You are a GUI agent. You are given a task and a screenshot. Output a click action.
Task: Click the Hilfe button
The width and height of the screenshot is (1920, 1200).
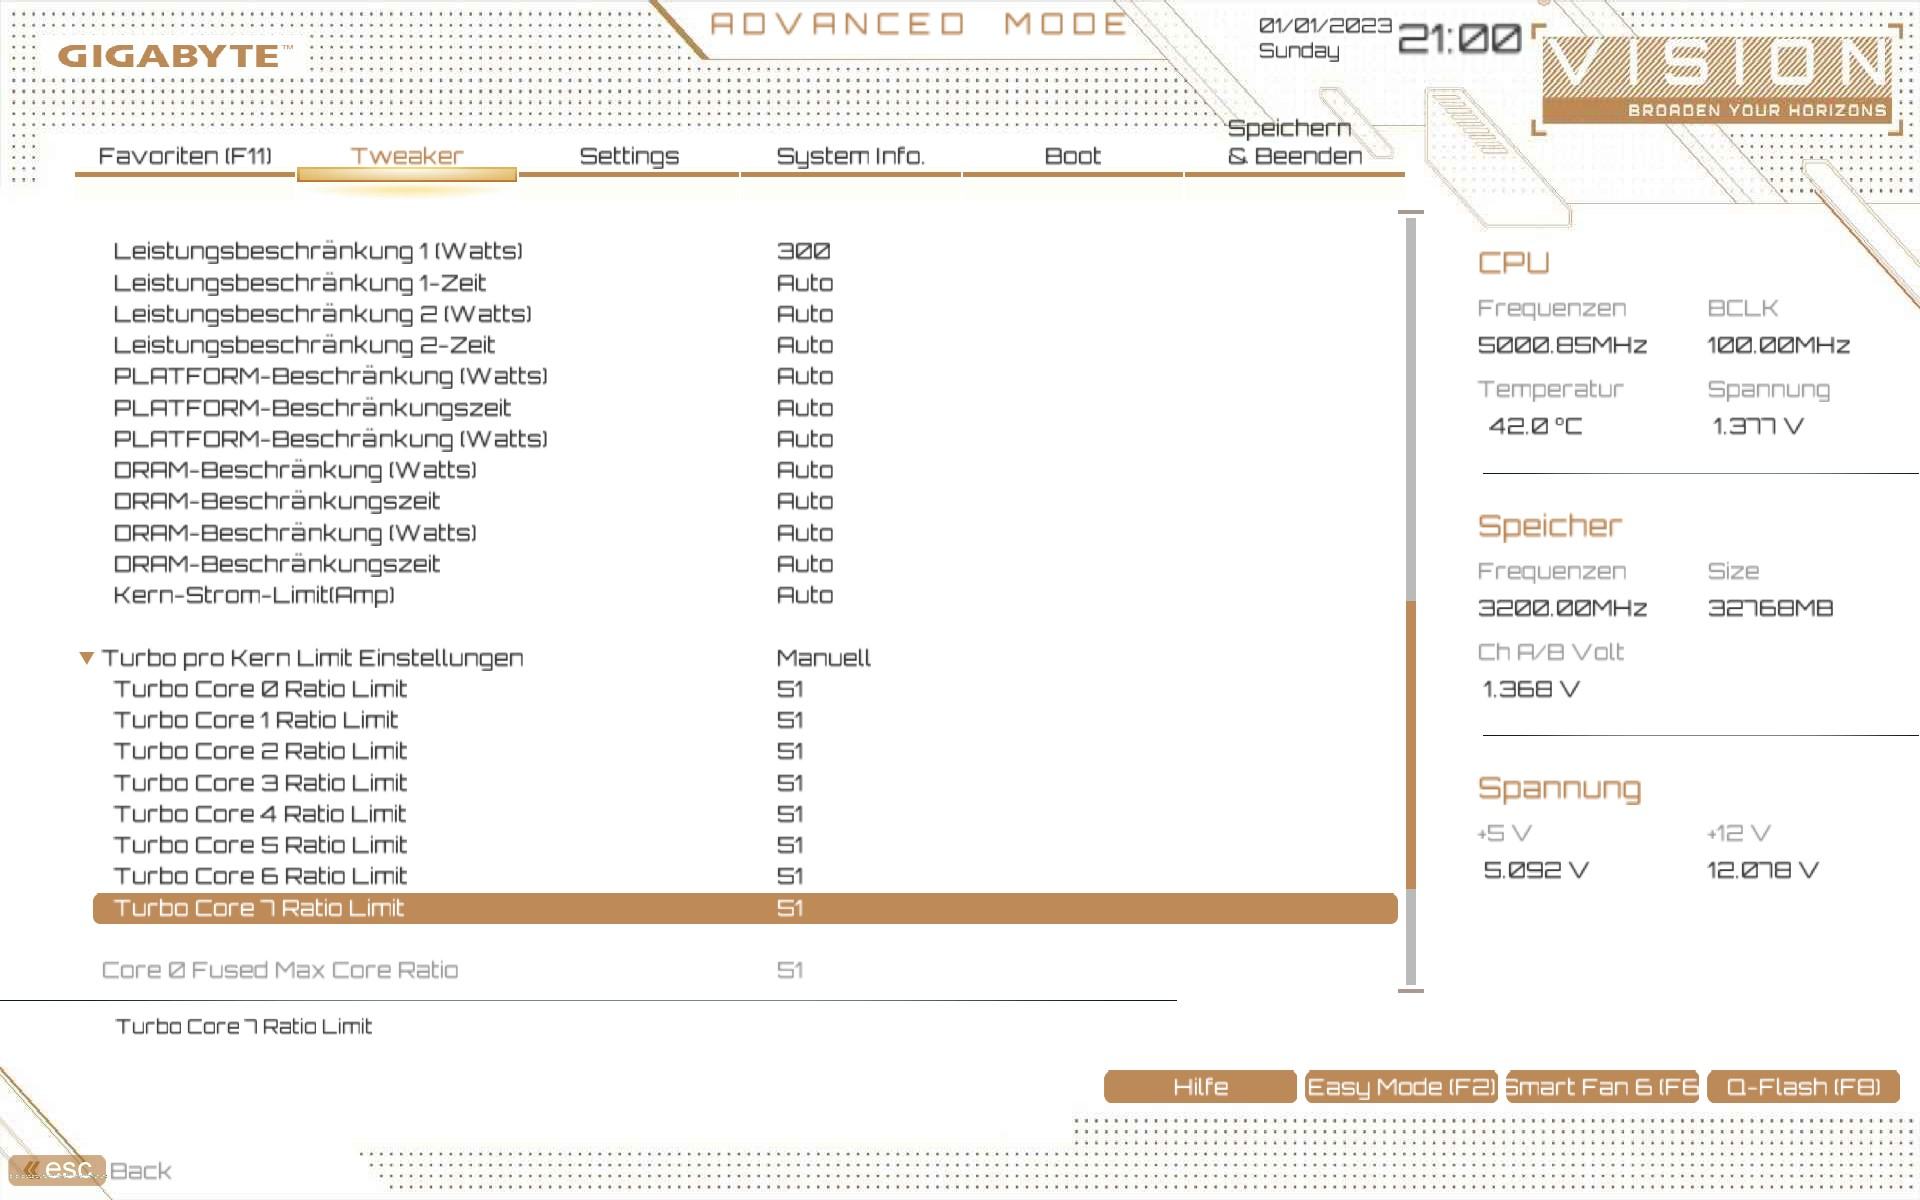(1200, 1087)
